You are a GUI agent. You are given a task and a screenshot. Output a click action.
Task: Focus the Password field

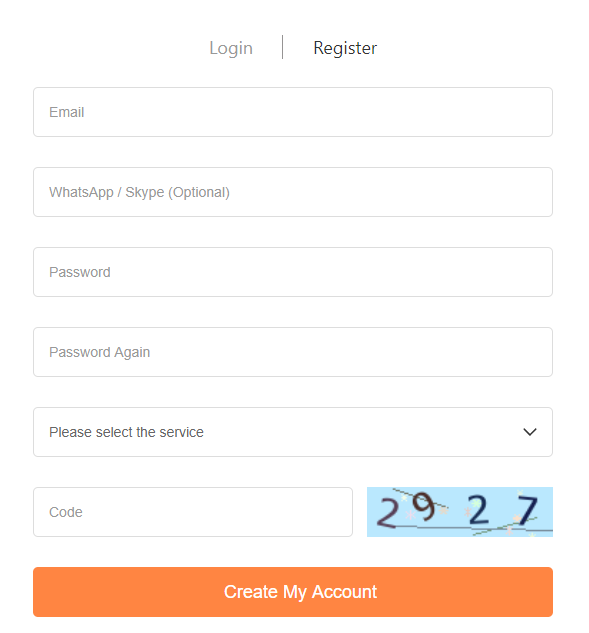coord(293,272)
